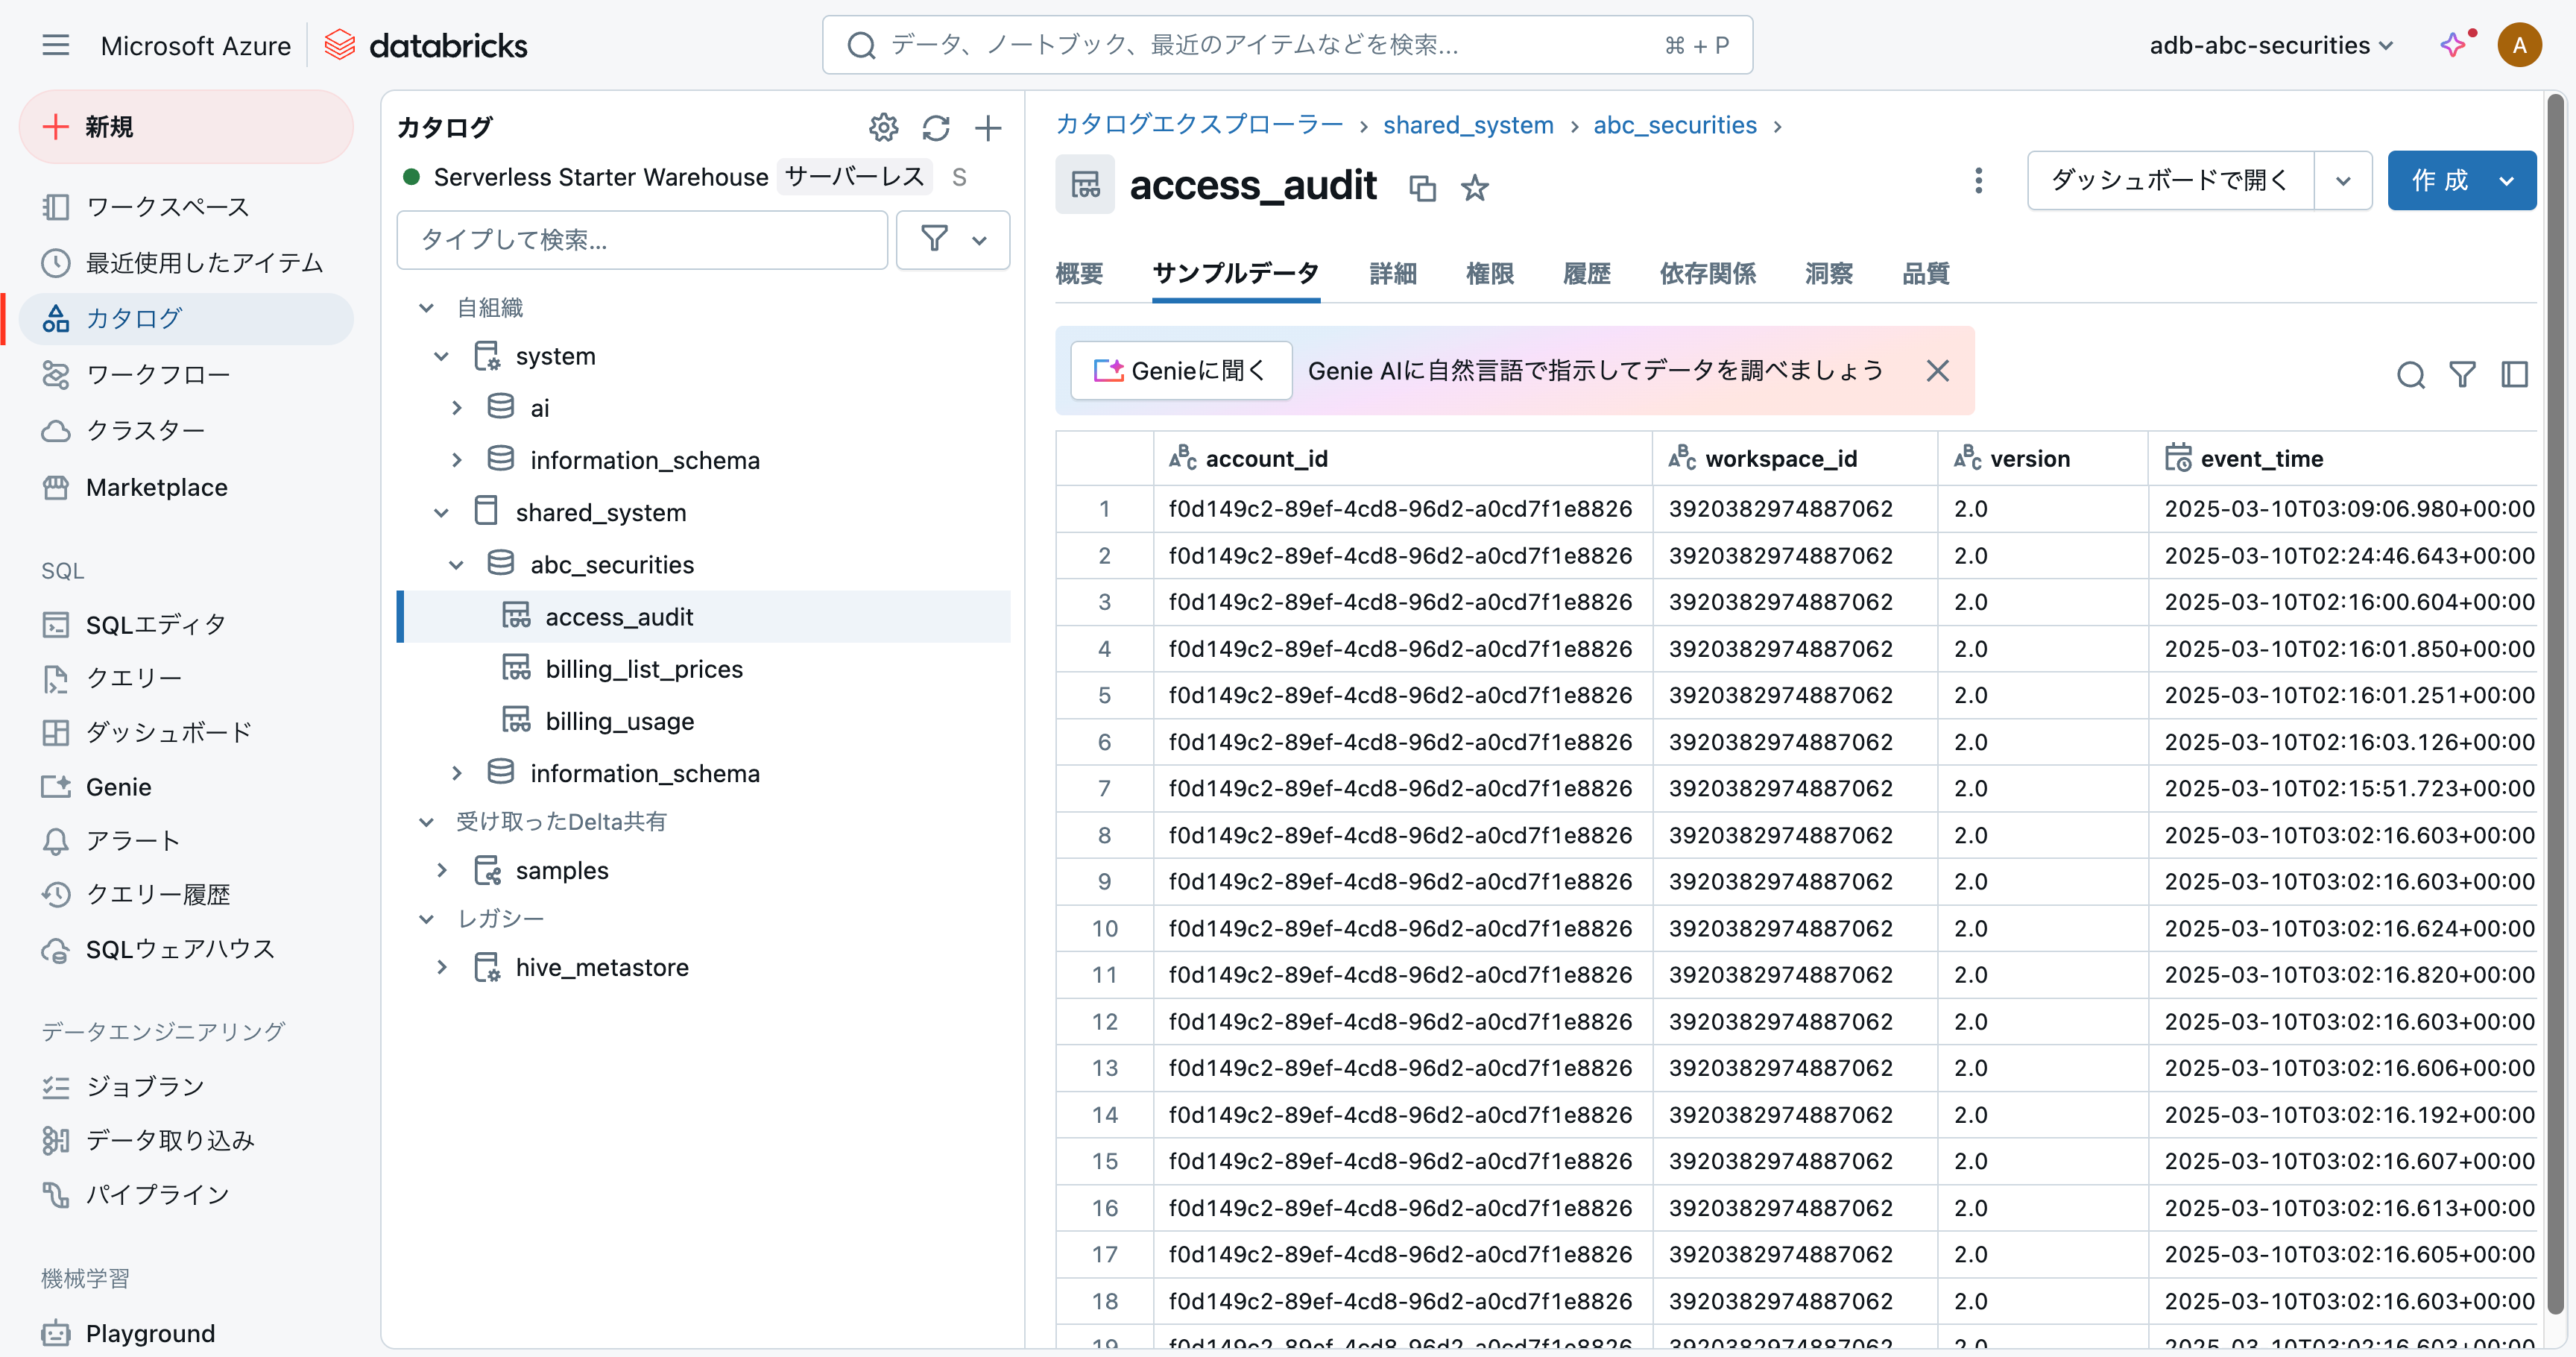The image size is (2576, 1357).
Task: Collapse the shared_system catalog
Action: (441, 513)
